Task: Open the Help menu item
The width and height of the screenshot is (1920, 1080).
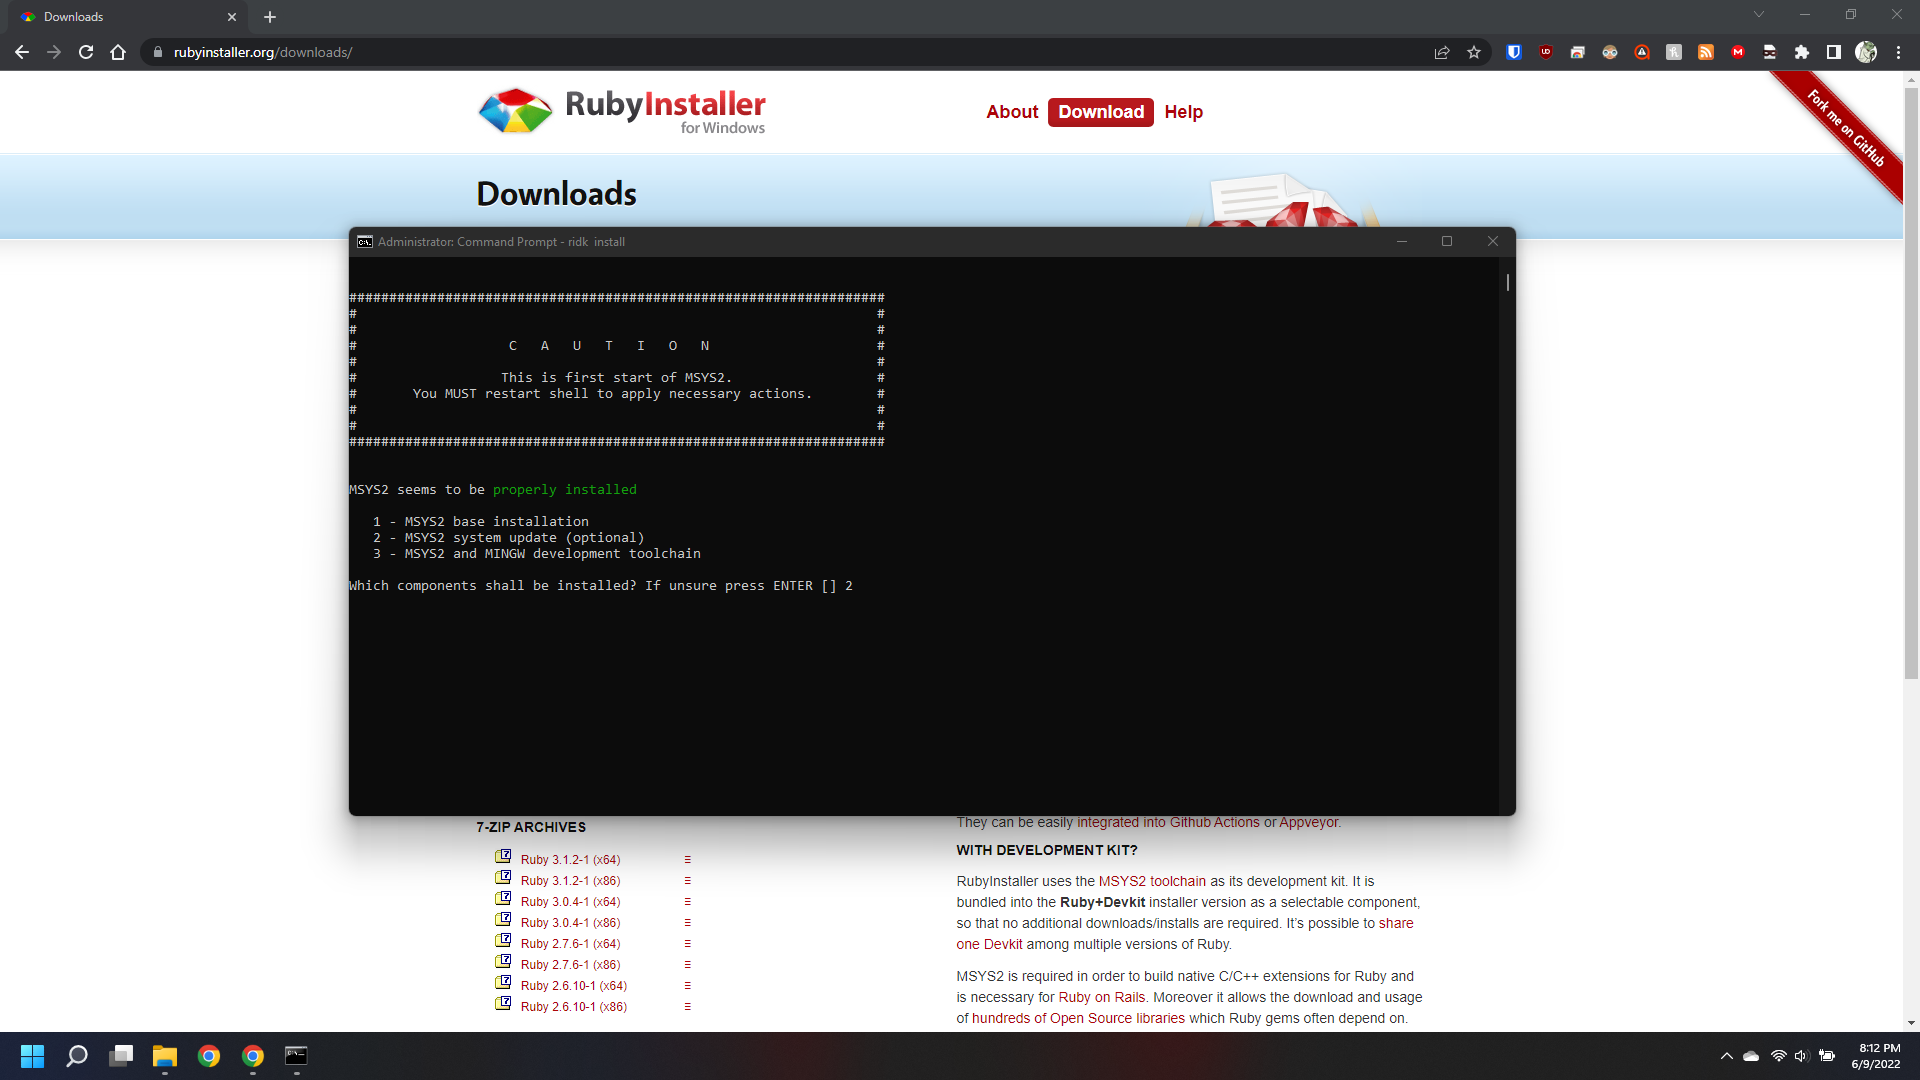Action: (1183, 112)
